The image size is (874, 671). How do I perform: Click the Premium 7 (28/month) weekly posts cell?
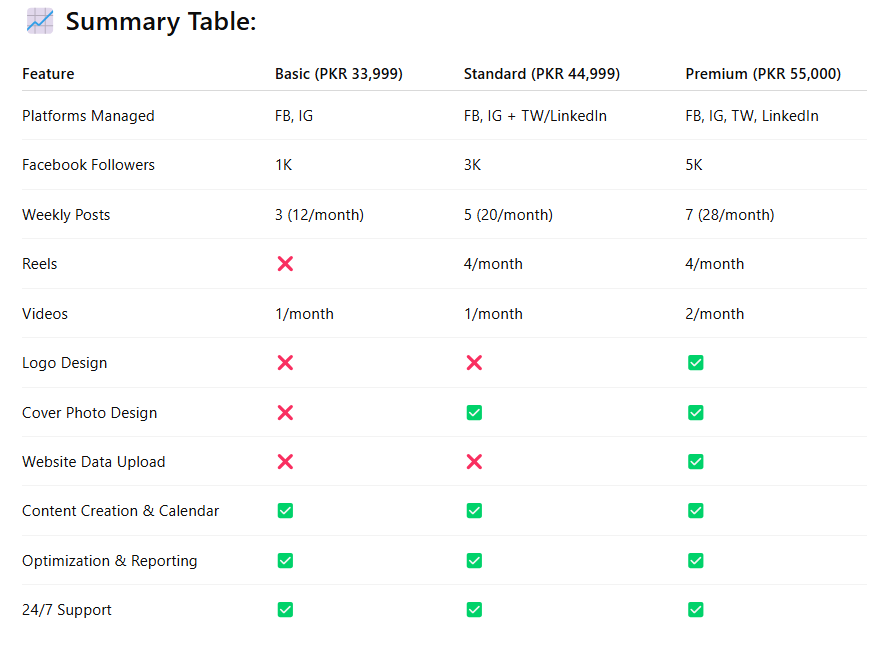730,215
